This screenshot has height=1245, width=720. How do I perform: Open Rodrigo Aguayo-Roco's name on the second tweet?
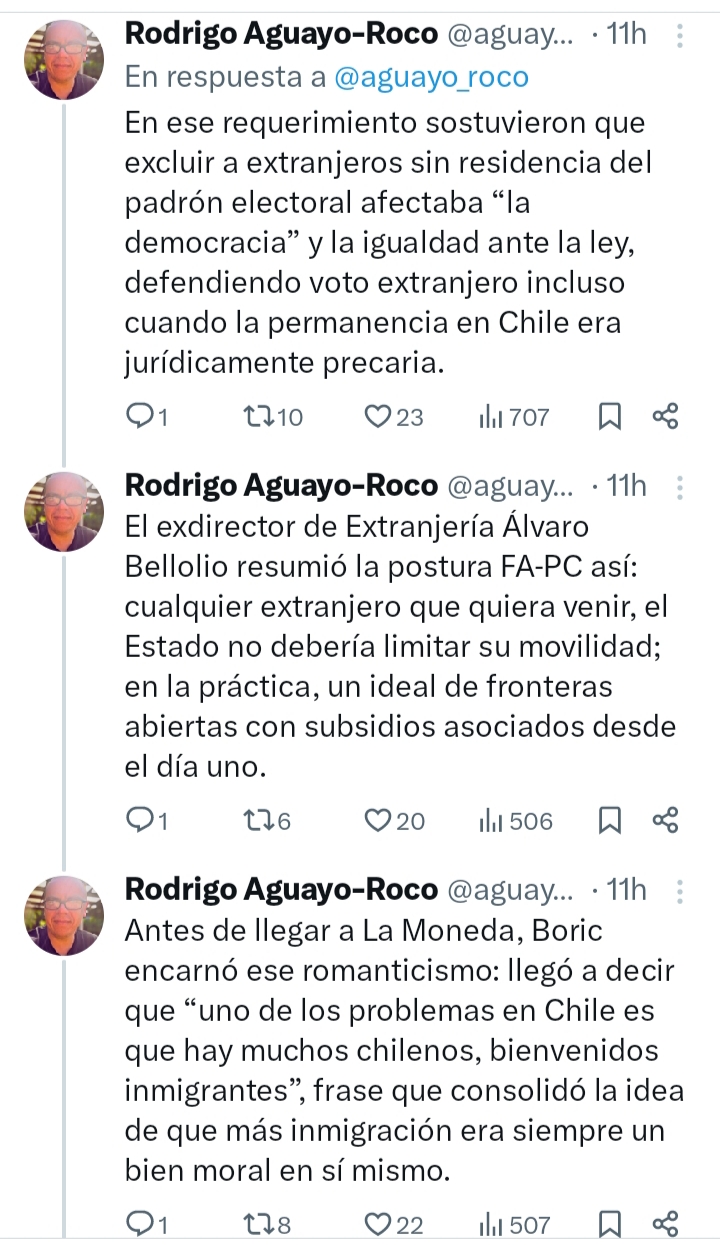click(281, 486)
